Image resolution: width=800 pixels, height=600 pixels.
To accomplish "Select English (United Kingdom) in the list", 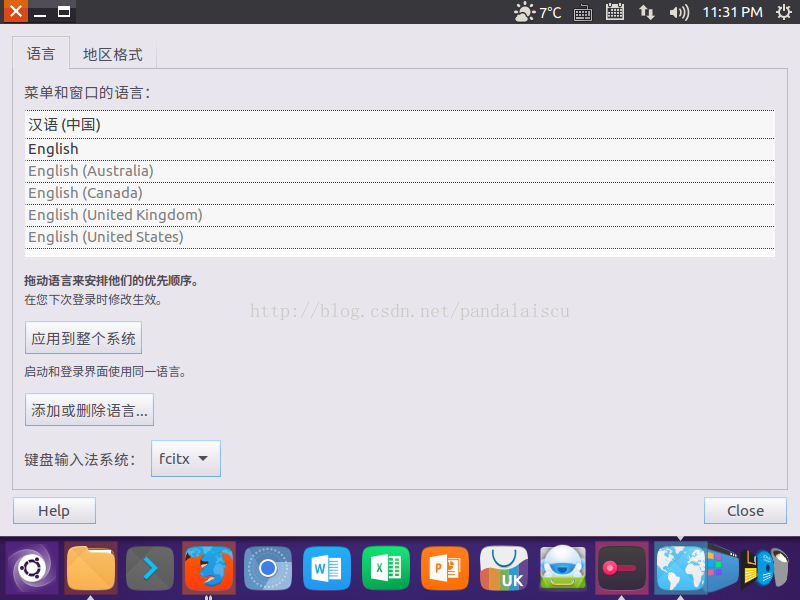I will click(399, 215).
